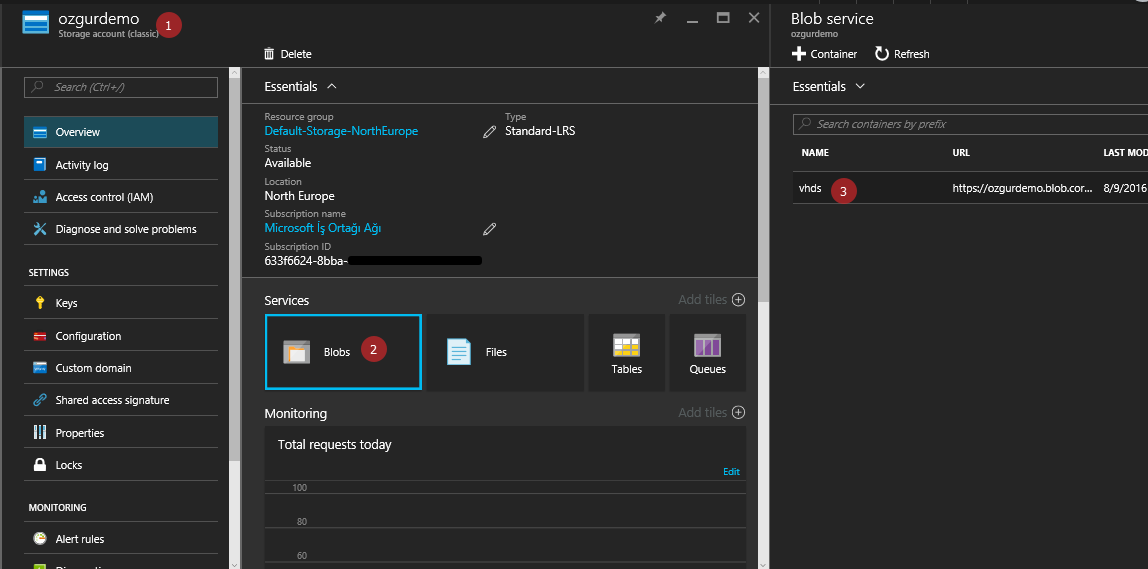Click the Total requests today chart title

(335, 445)
